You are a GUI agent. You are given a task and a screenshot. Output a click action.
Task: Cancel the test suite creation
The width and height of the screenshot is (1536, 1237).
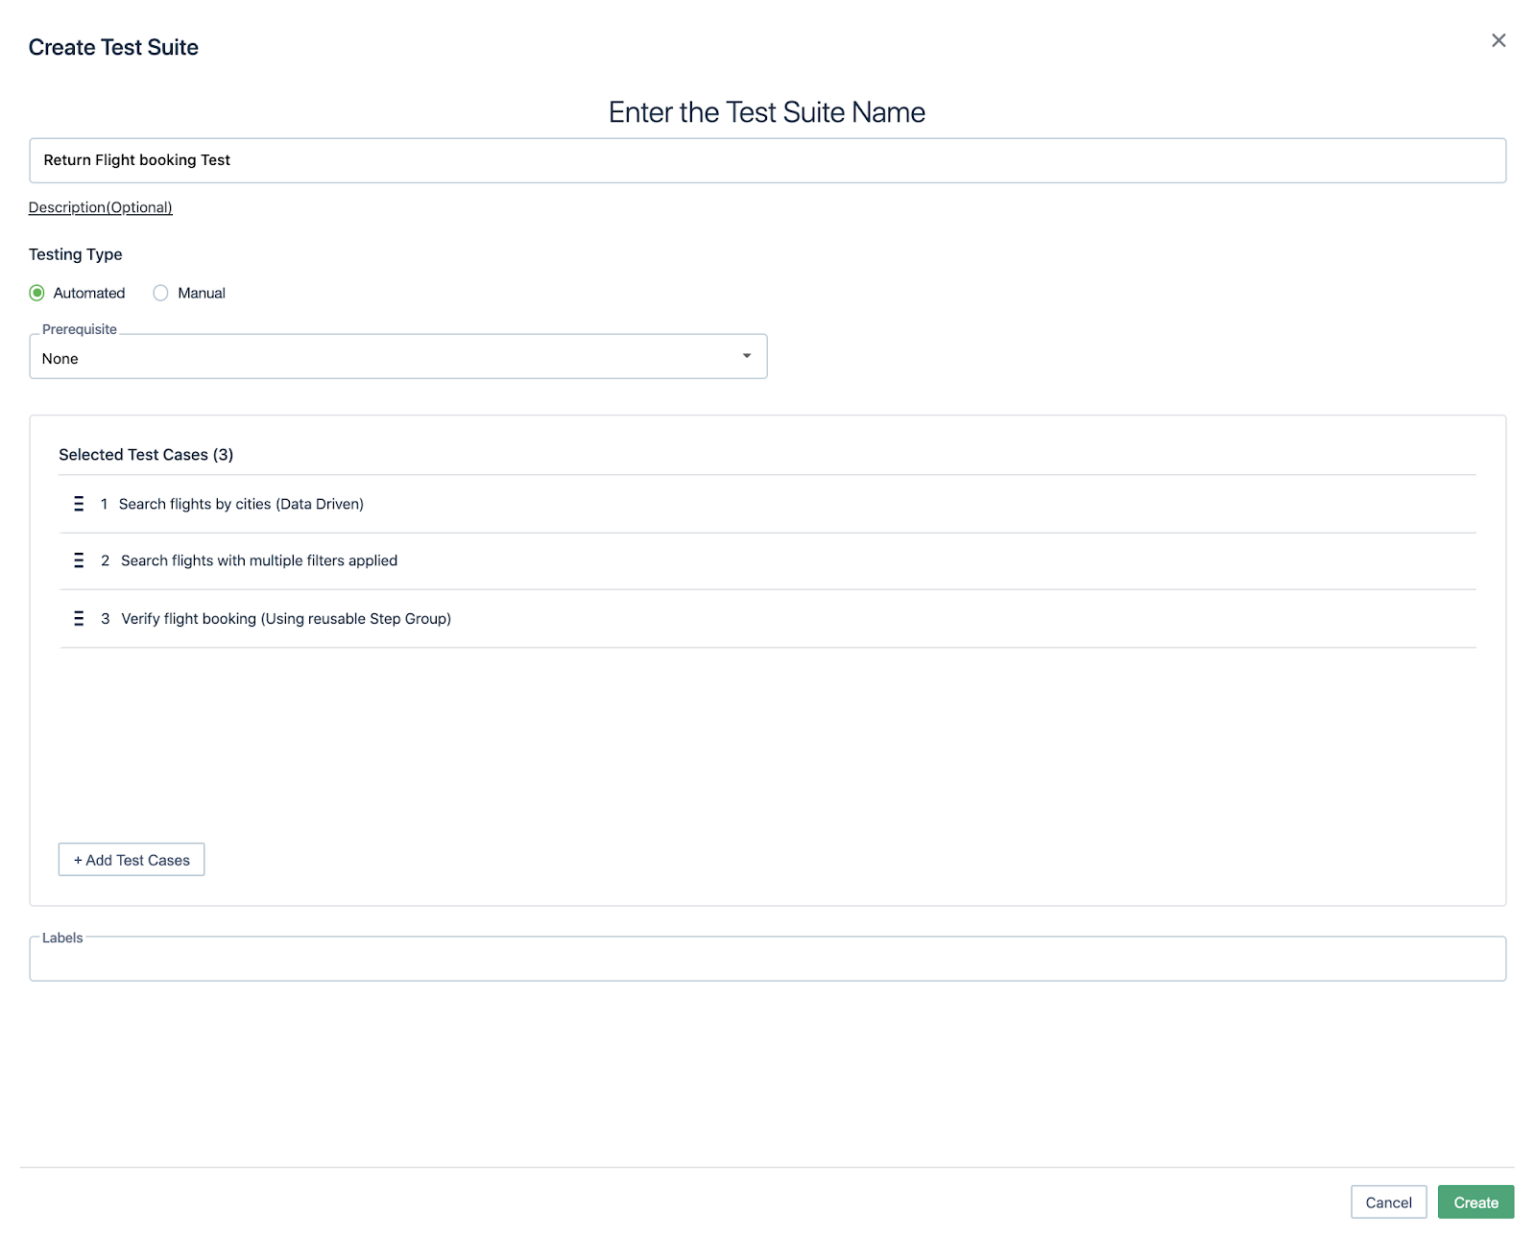point(1388,1202)
